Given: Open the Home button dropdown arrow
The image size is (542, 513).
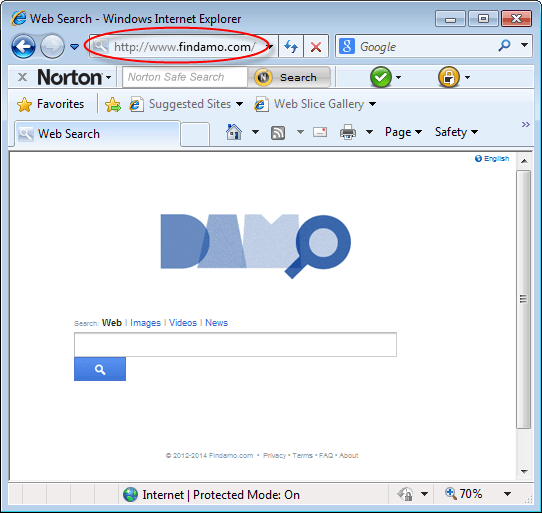Looking at the screenshot, I should coord(255,132).
